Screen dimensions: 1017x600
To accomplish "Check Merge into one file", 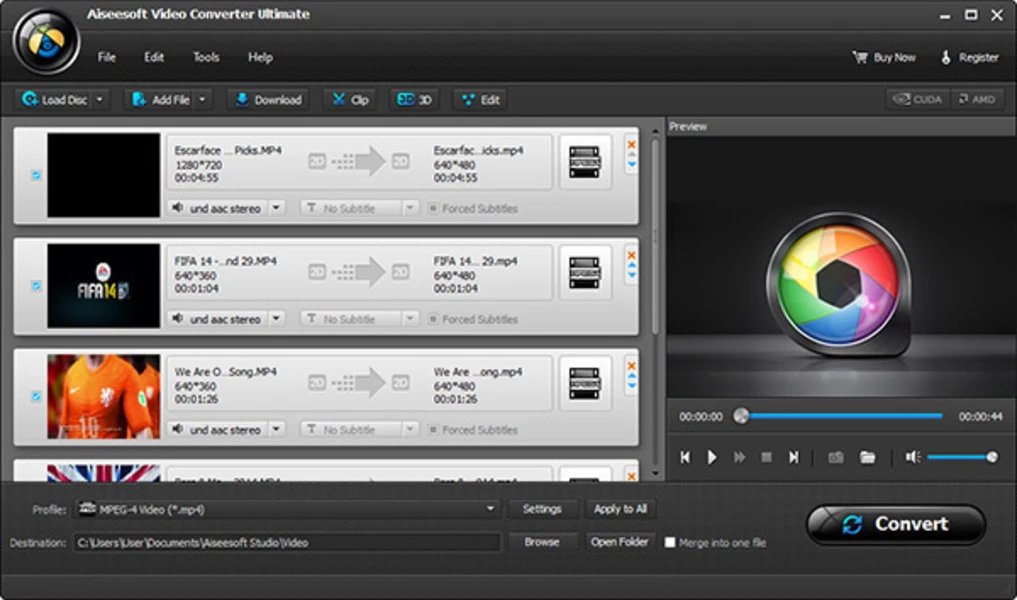I will point(670,542).
